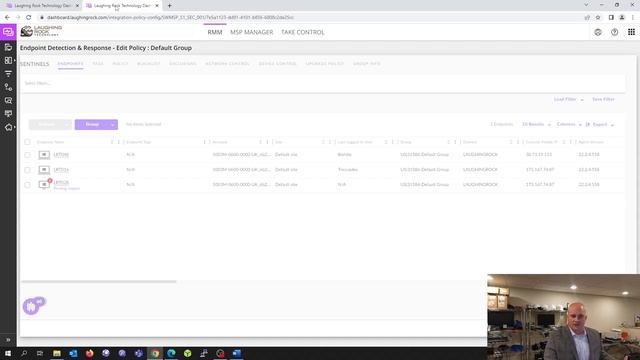Open Windows Start menu
This screenshot has height=360, width=640.
click(8, 353)
